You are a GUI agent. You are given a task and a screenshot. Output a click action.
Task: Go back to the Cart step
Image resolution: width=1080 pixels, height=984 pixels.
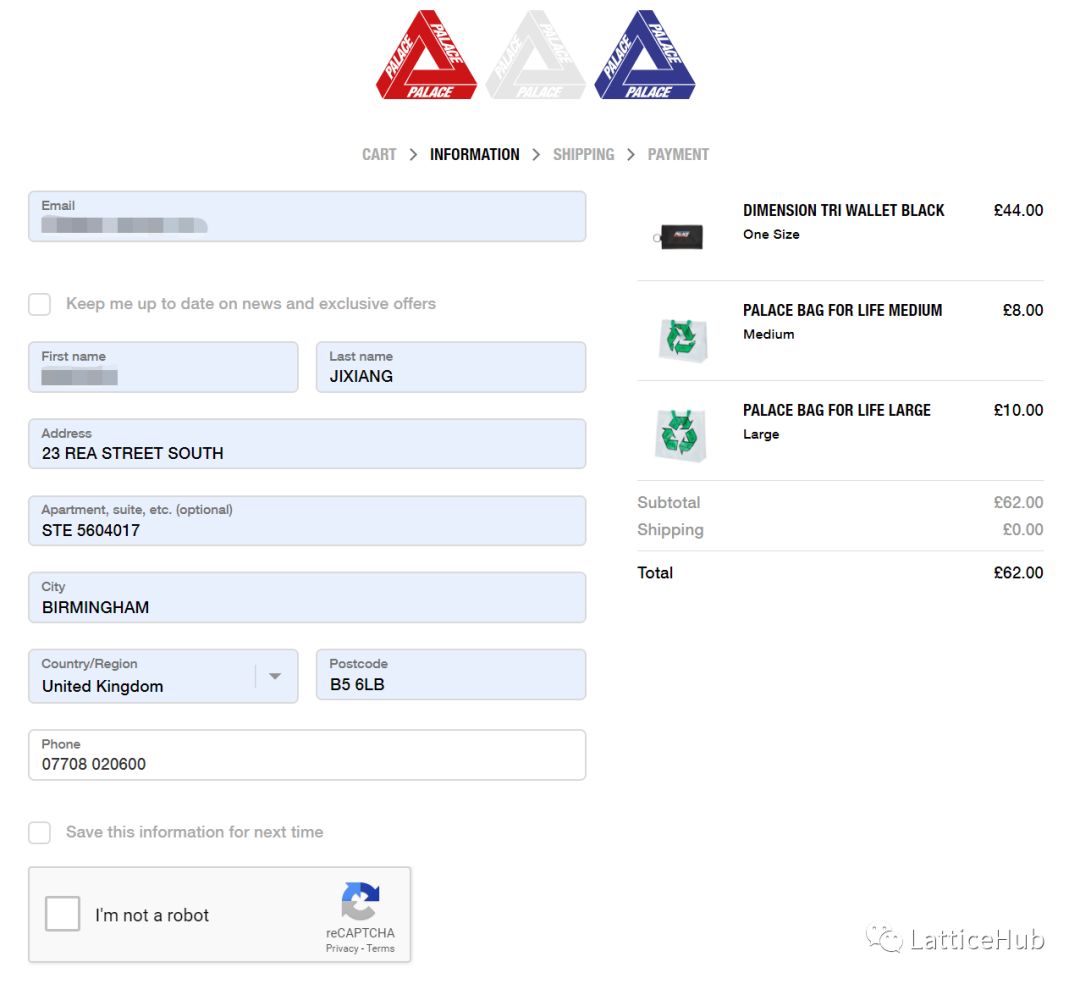(x=379, y=154)
